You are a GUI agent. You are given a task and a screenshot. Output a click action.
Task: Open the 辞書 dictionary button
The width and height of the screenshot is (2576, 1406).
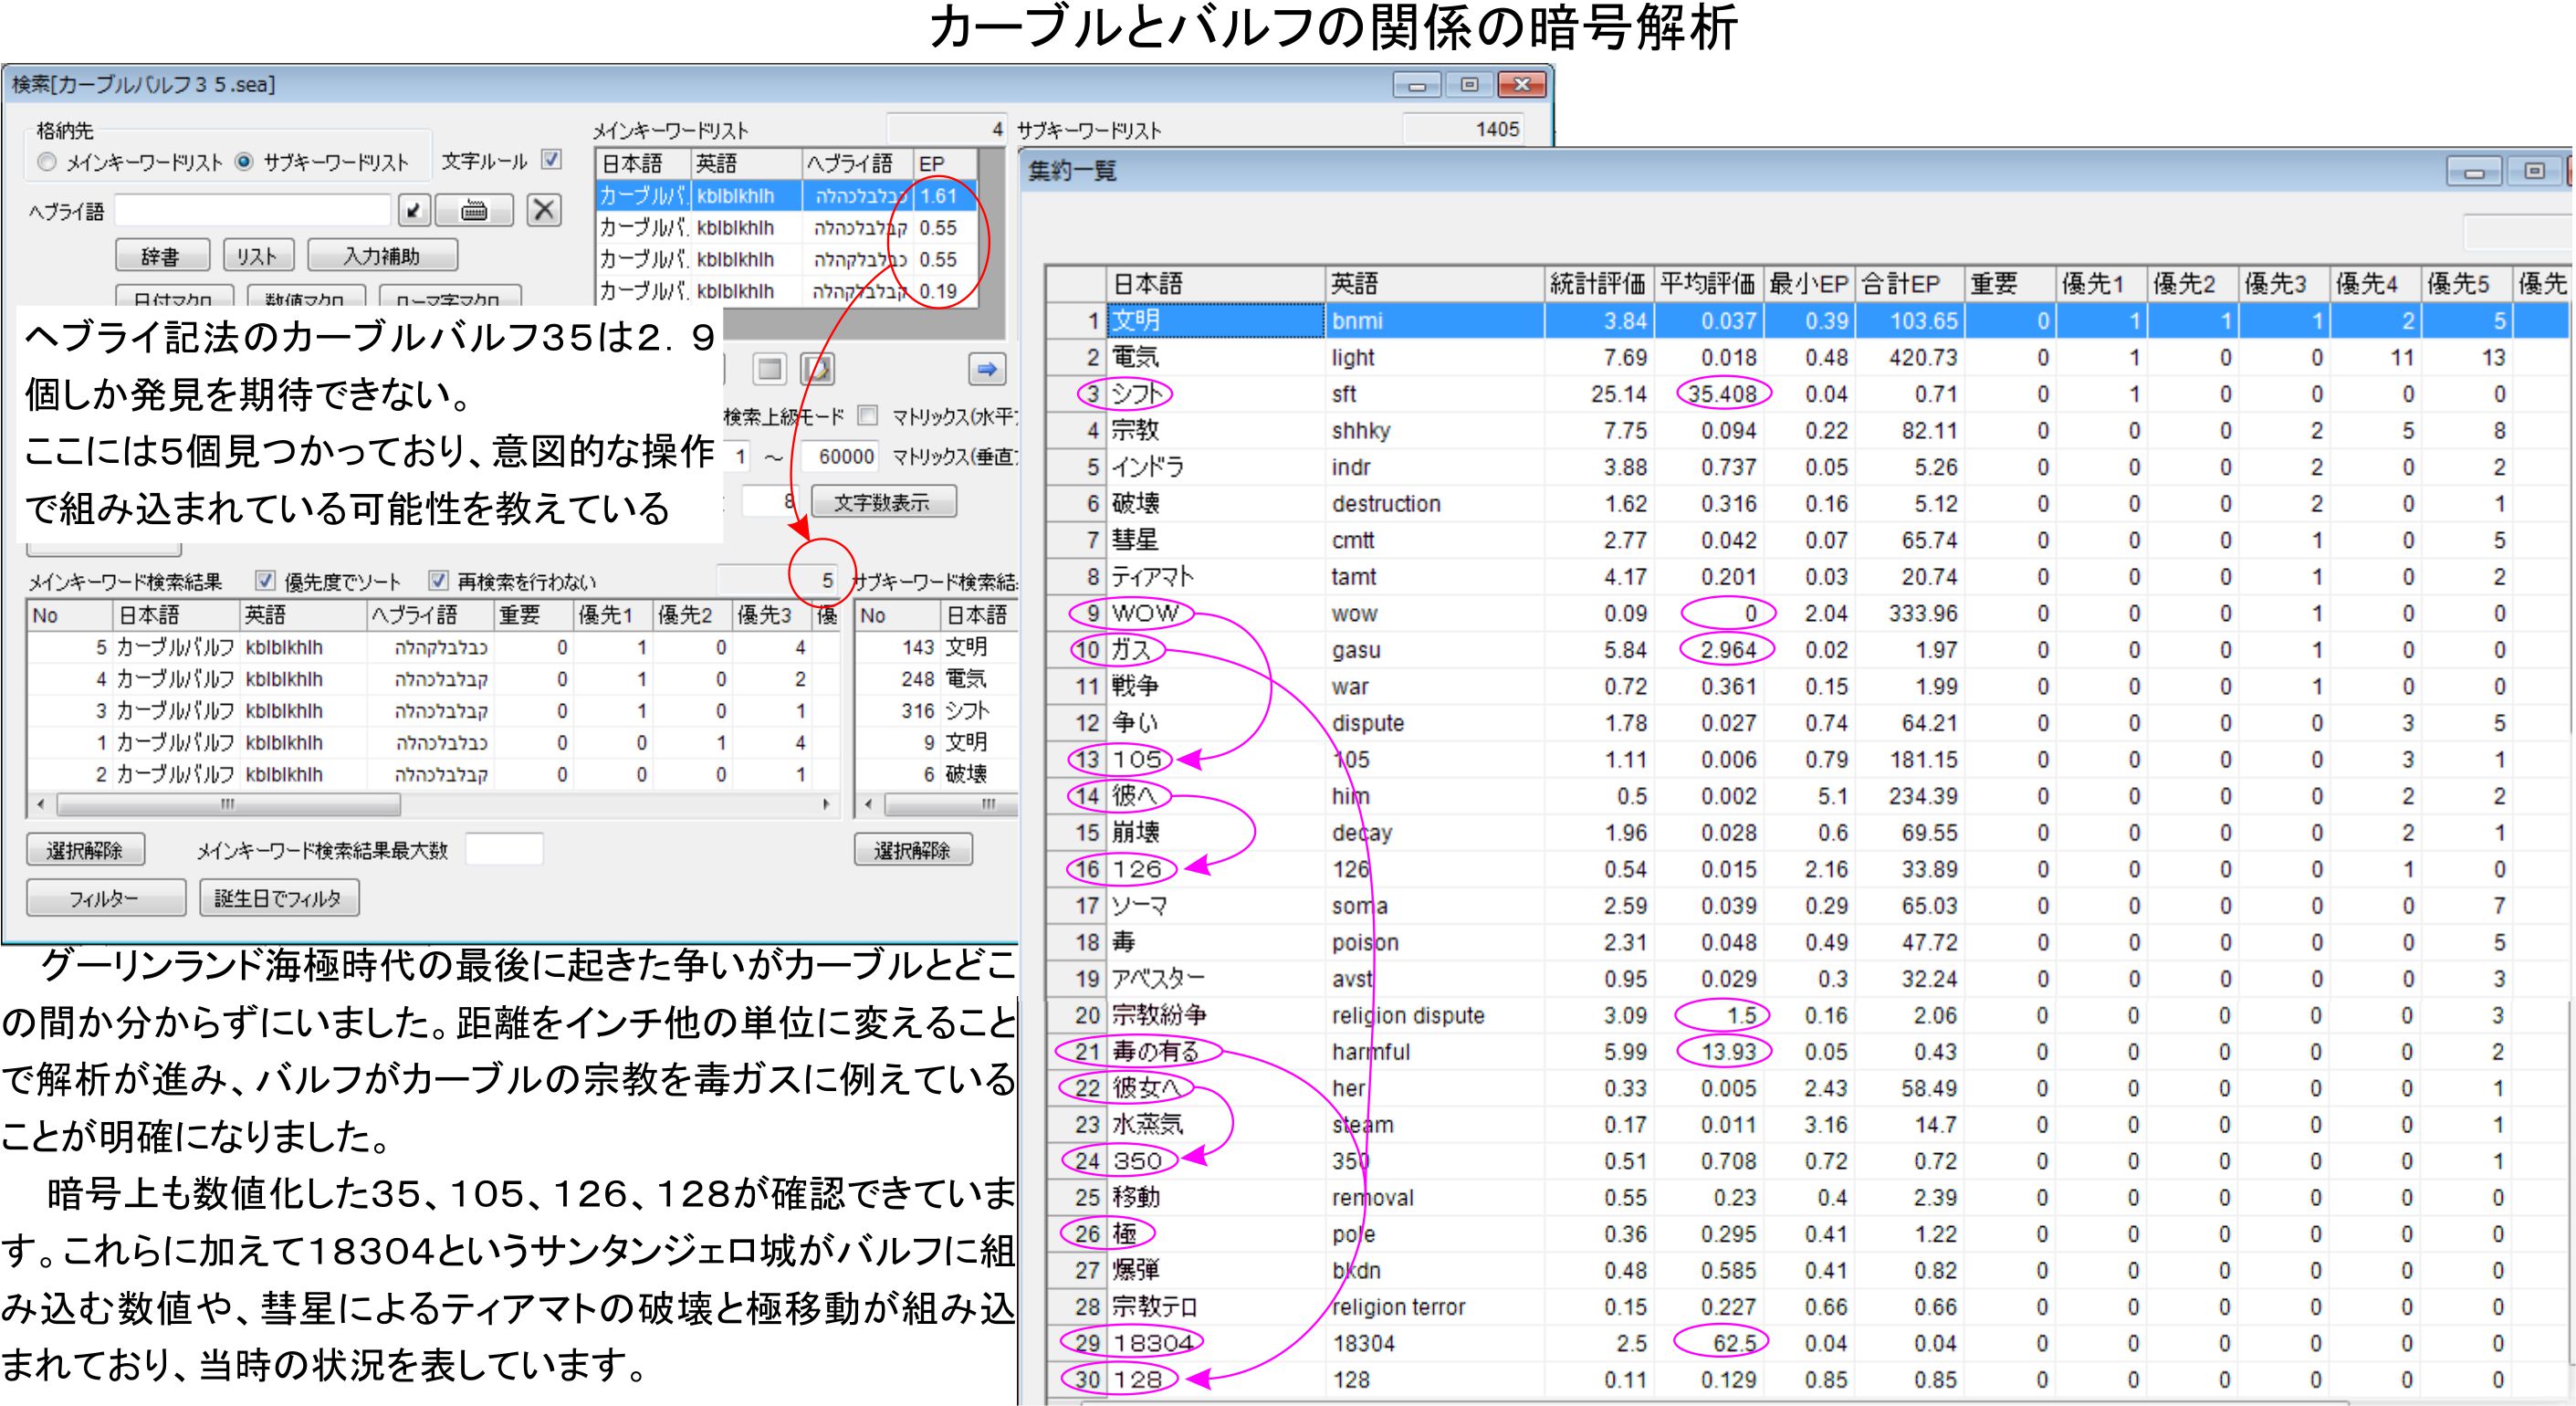pos(162,256)
